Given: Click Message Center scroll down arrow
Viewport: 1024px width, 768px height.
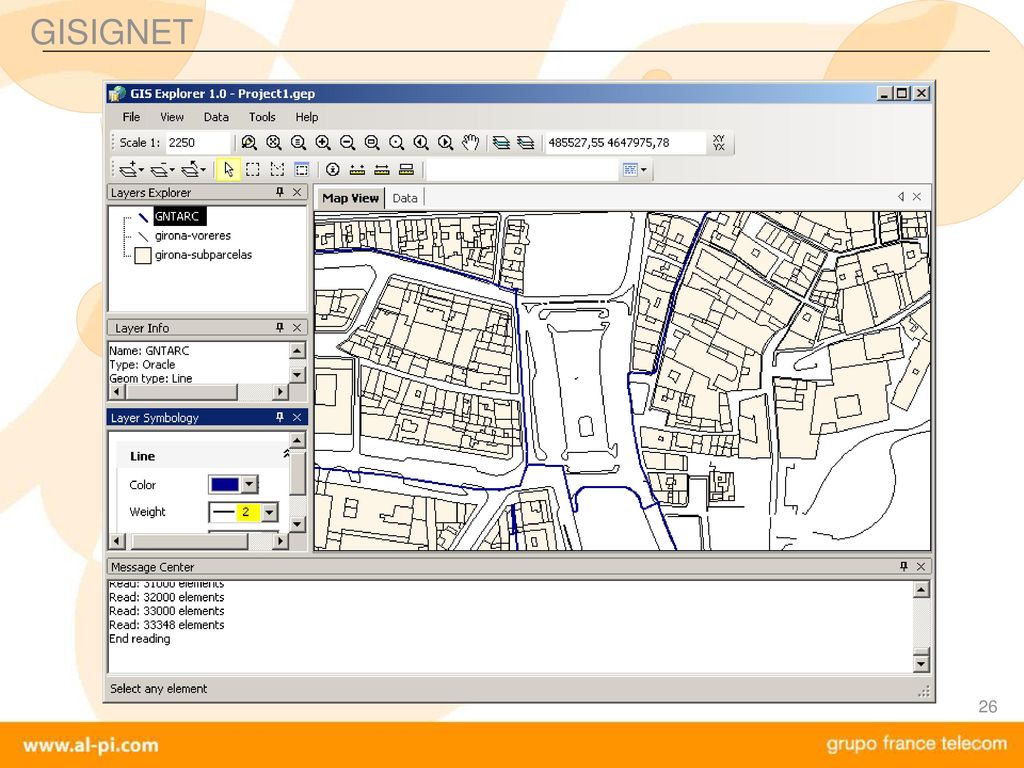Looking at the screenshot, I should 921,664.
